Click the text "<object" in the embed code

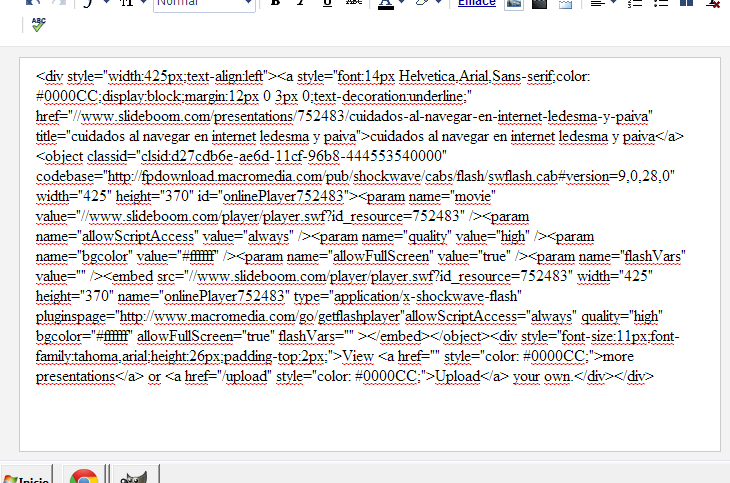coord(60,156)
